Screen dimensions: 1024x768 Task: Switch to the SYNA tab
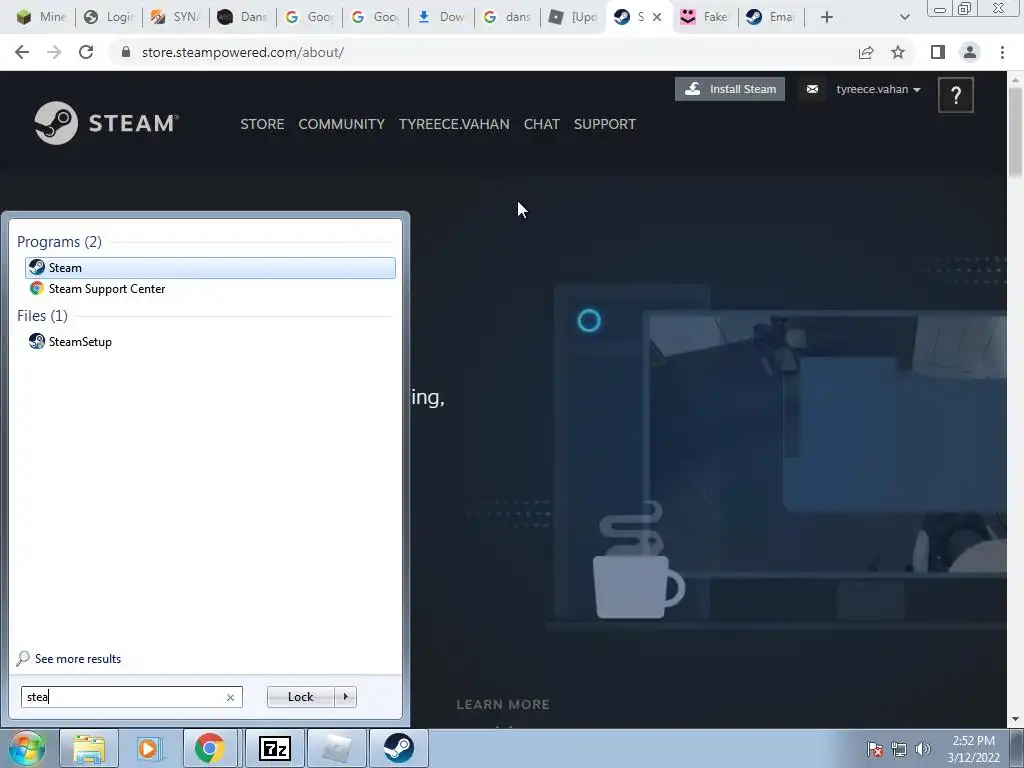point(175,17)
